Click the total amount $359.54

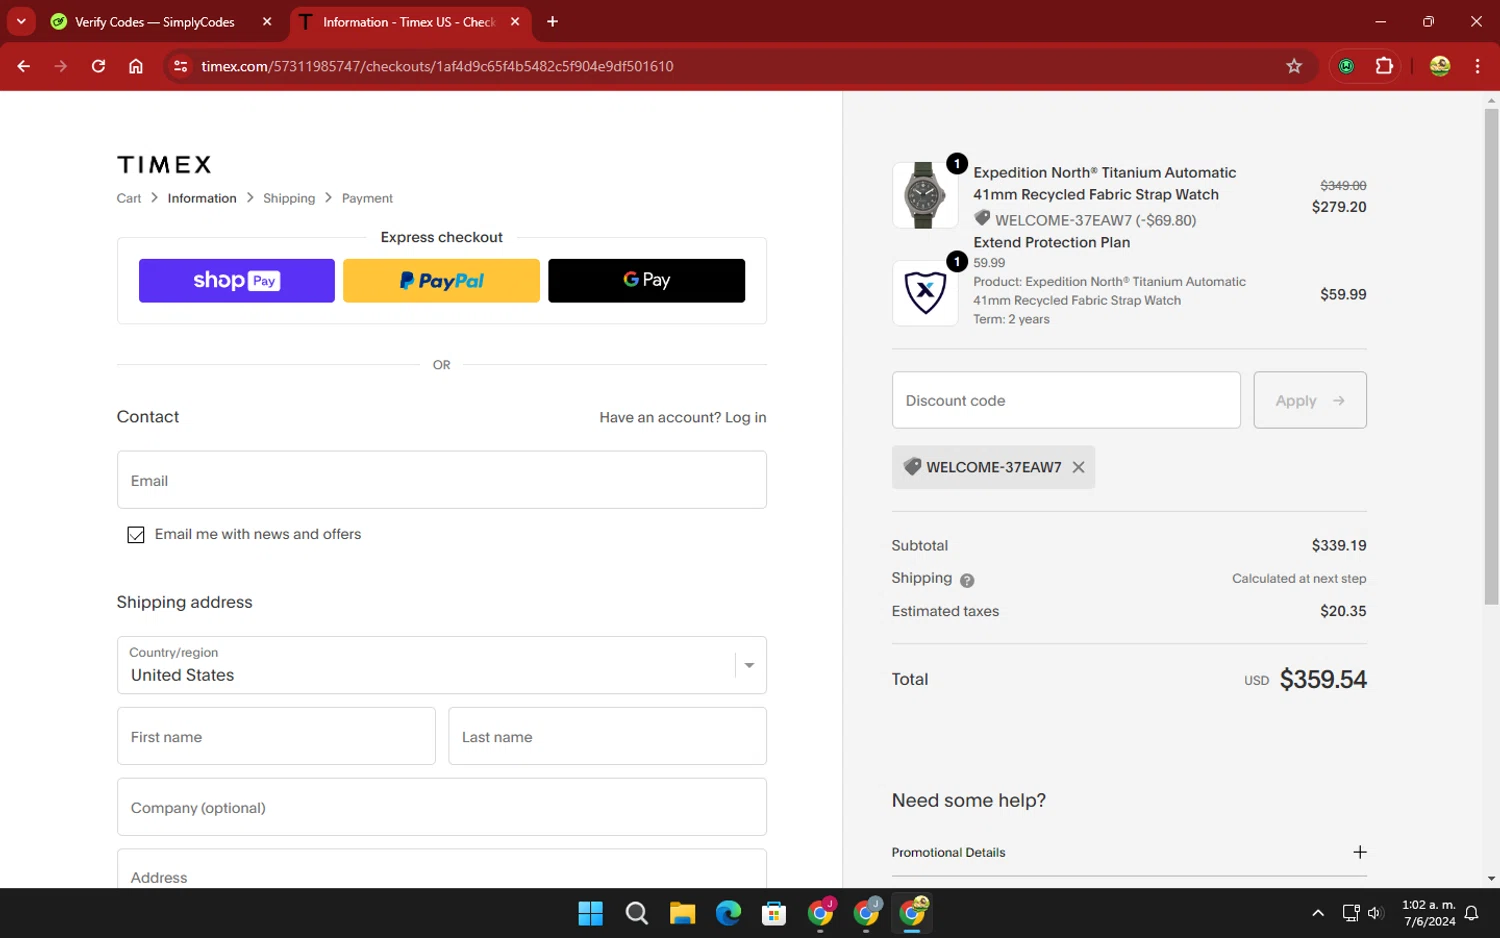[x=1323, y=680]
